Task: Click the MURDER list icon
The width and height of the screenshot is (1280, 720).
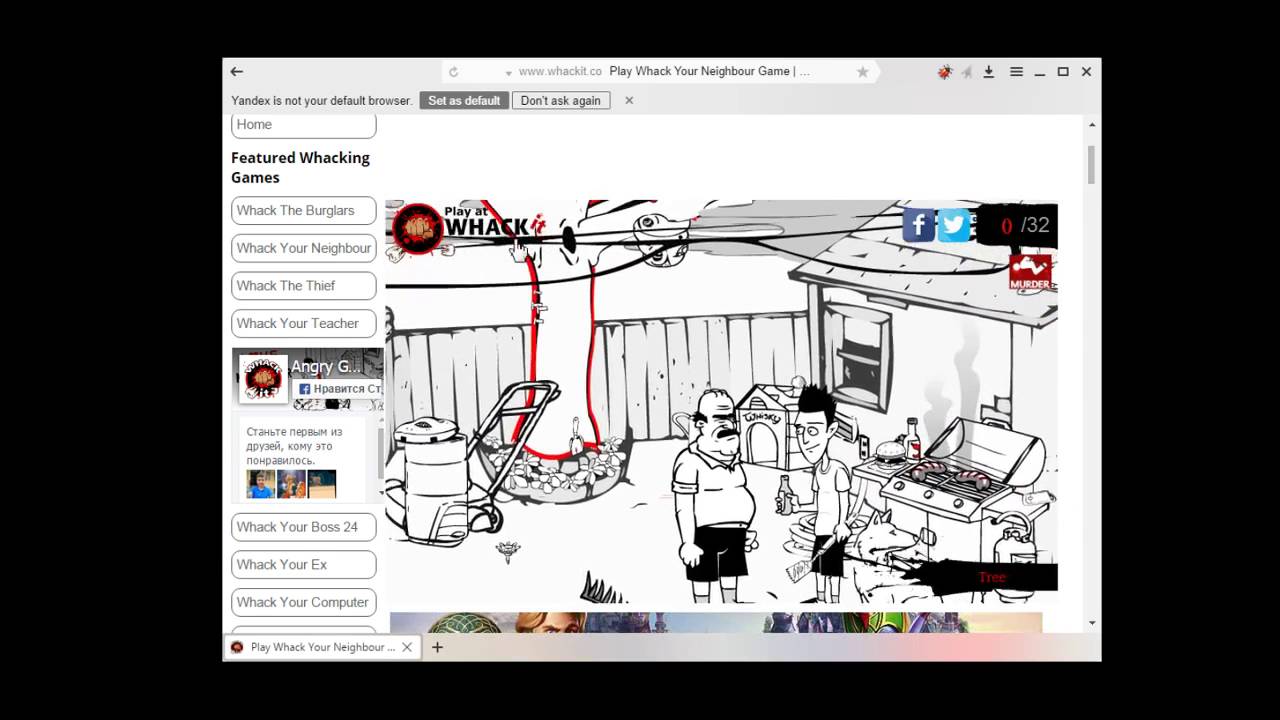Action: click(x=1030, y=273)
